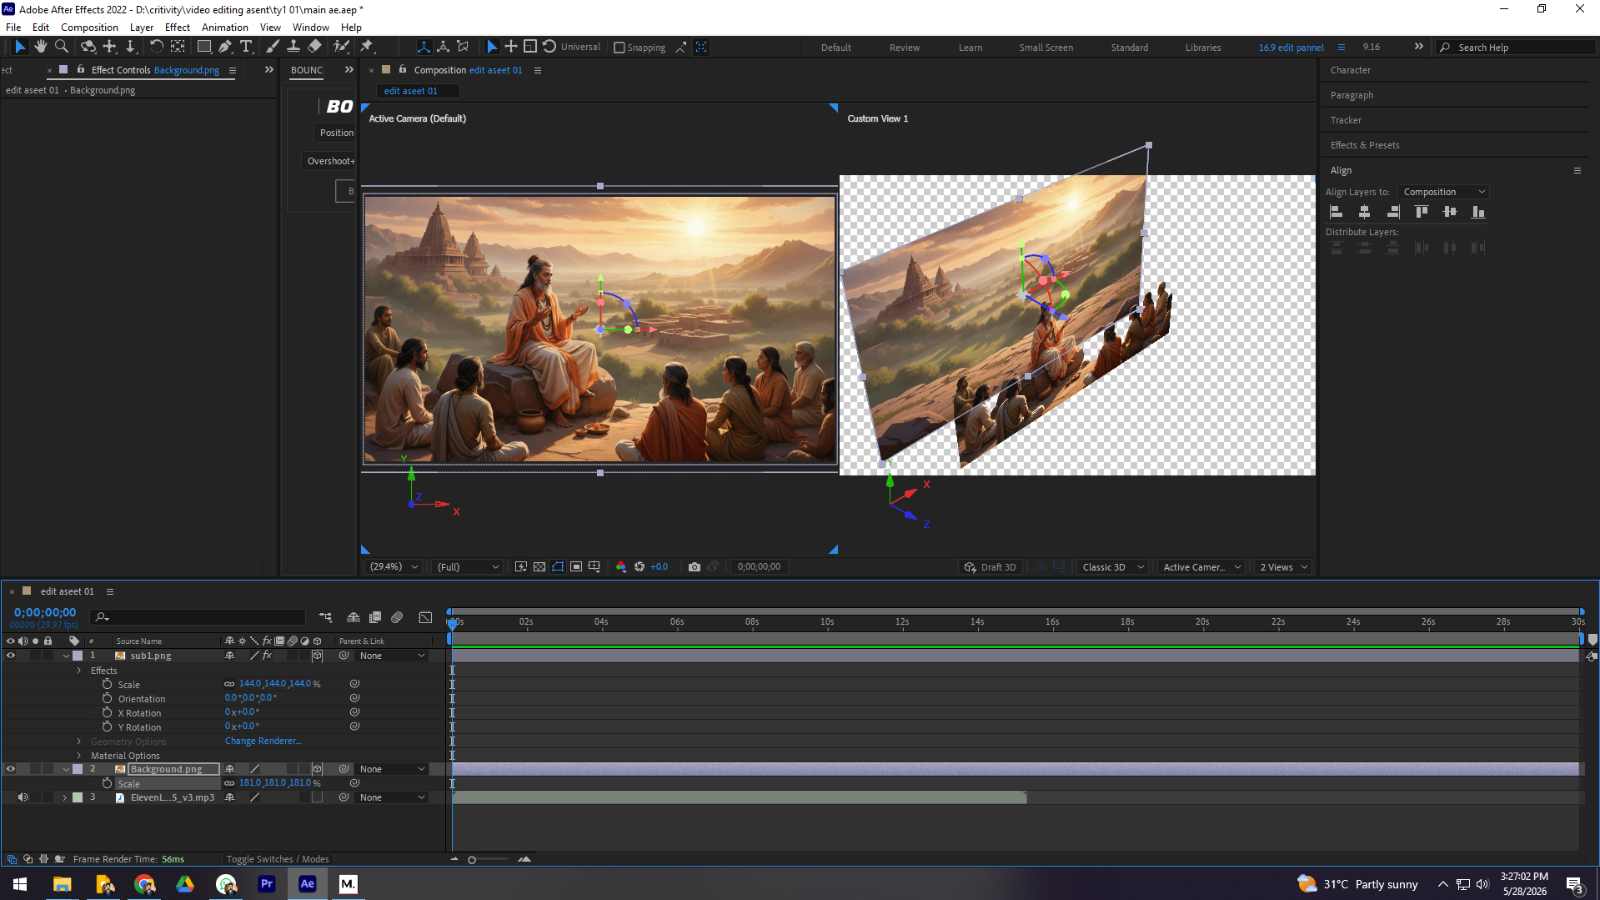Pick the Horizontal Type tool
The width and height of the screenshot is (1600, 900).
pyautogui.click(x=246, y=46)
